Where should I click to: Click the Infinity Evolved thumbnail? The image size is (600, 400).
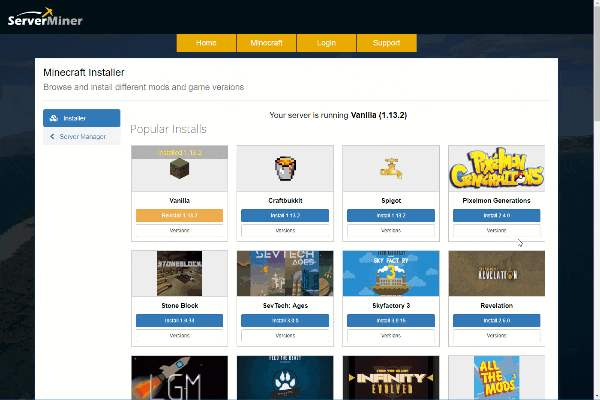click(x=391, y=378)
